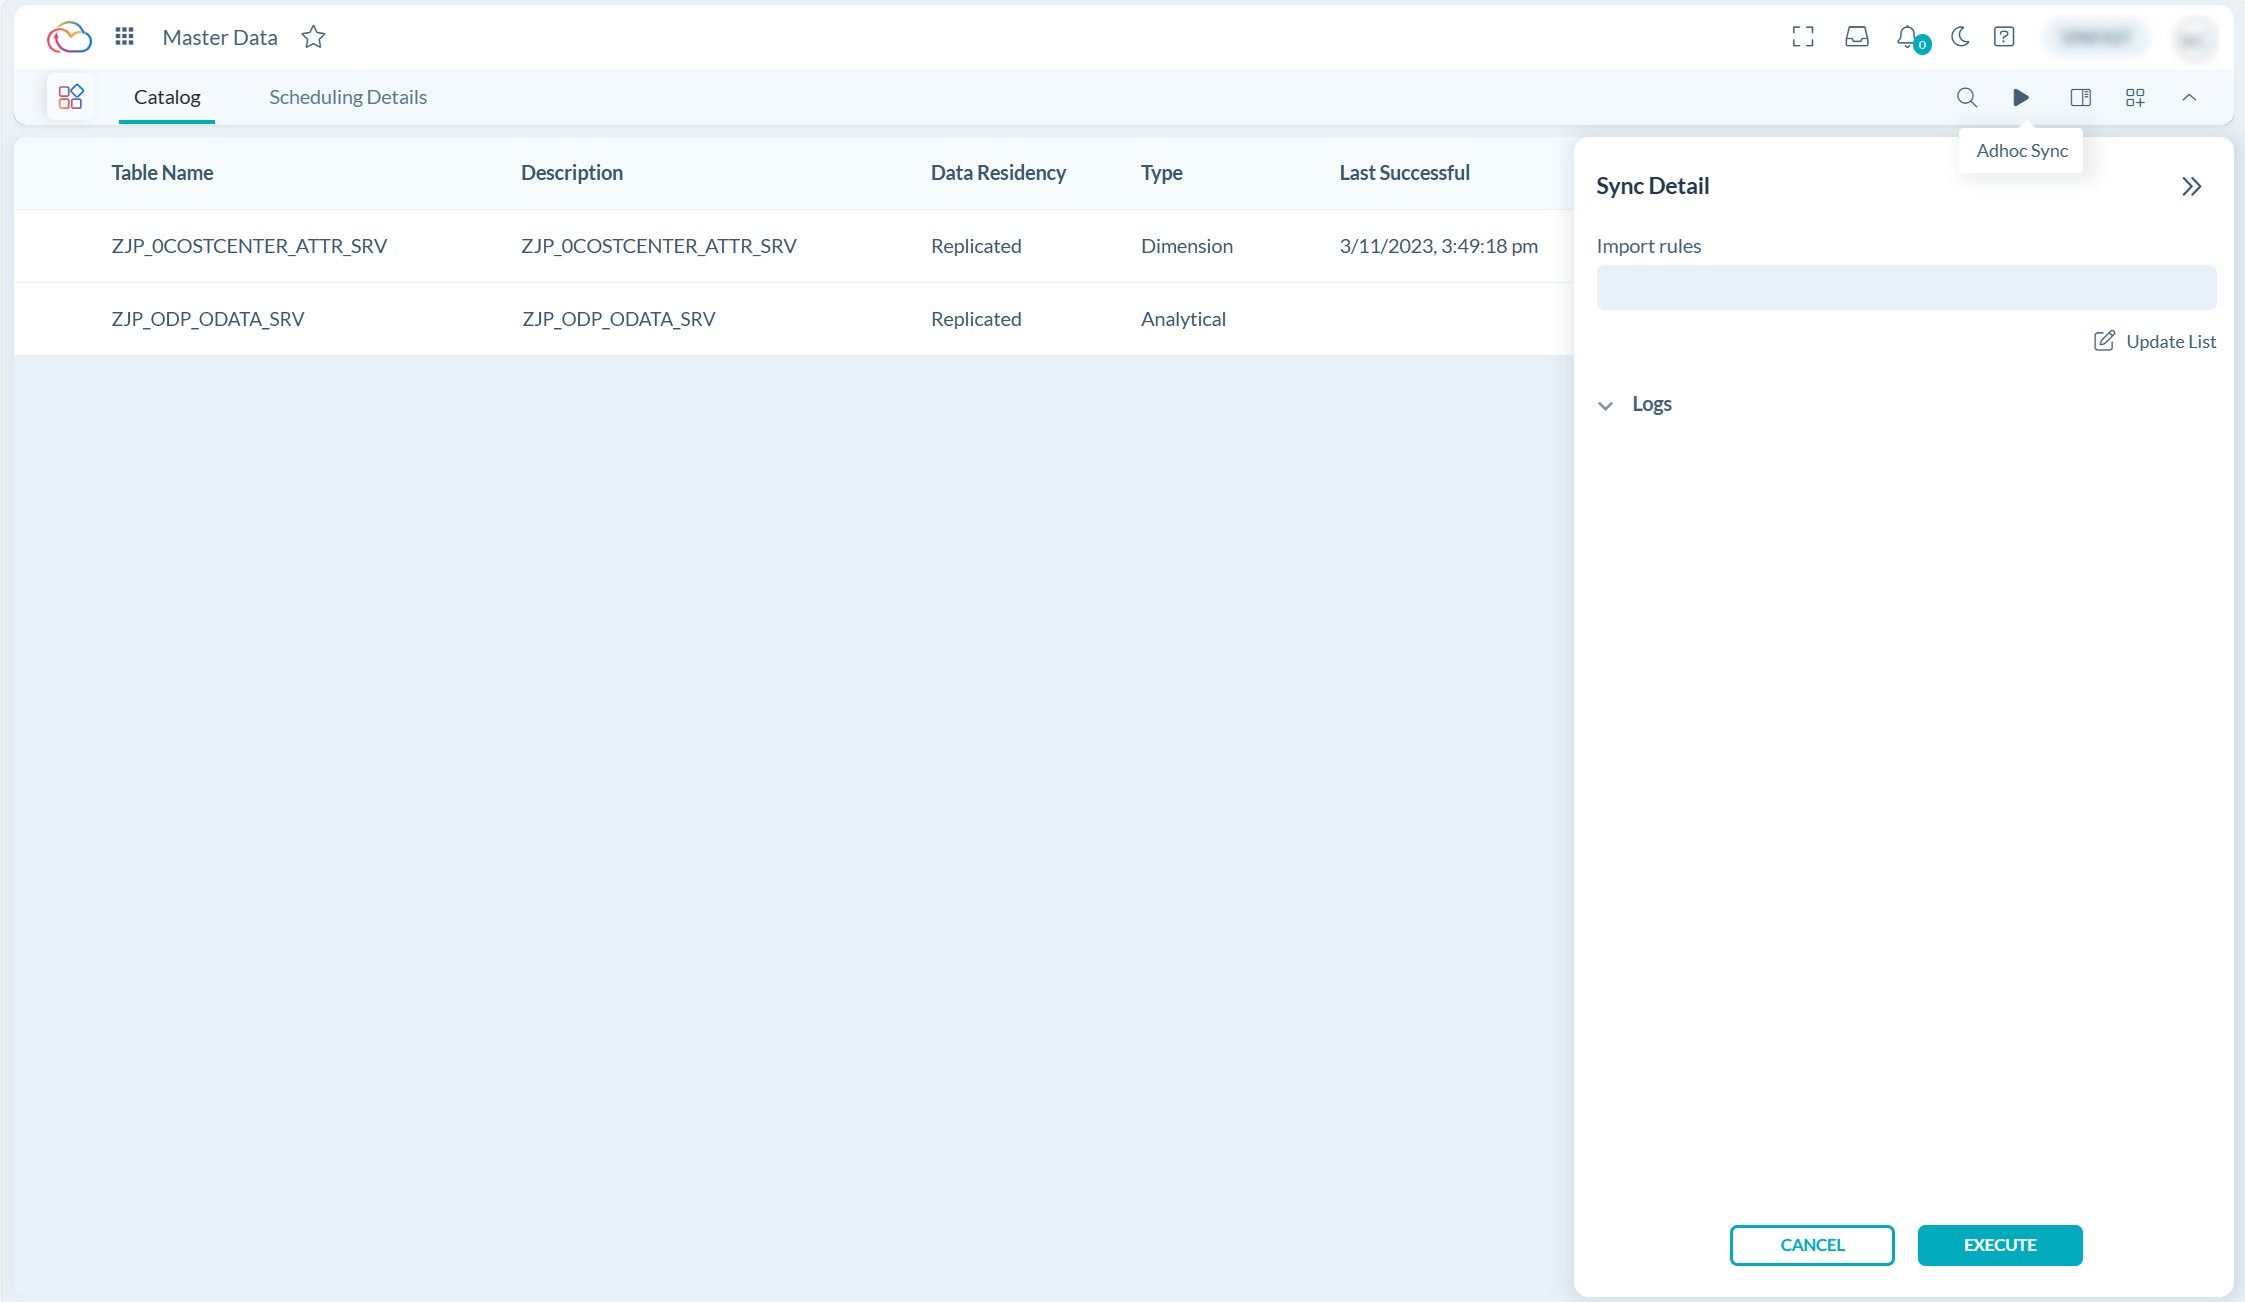Open the search icon in the toolbar
Viewport: 2245px width, 1302px height.
(1966, 97)
